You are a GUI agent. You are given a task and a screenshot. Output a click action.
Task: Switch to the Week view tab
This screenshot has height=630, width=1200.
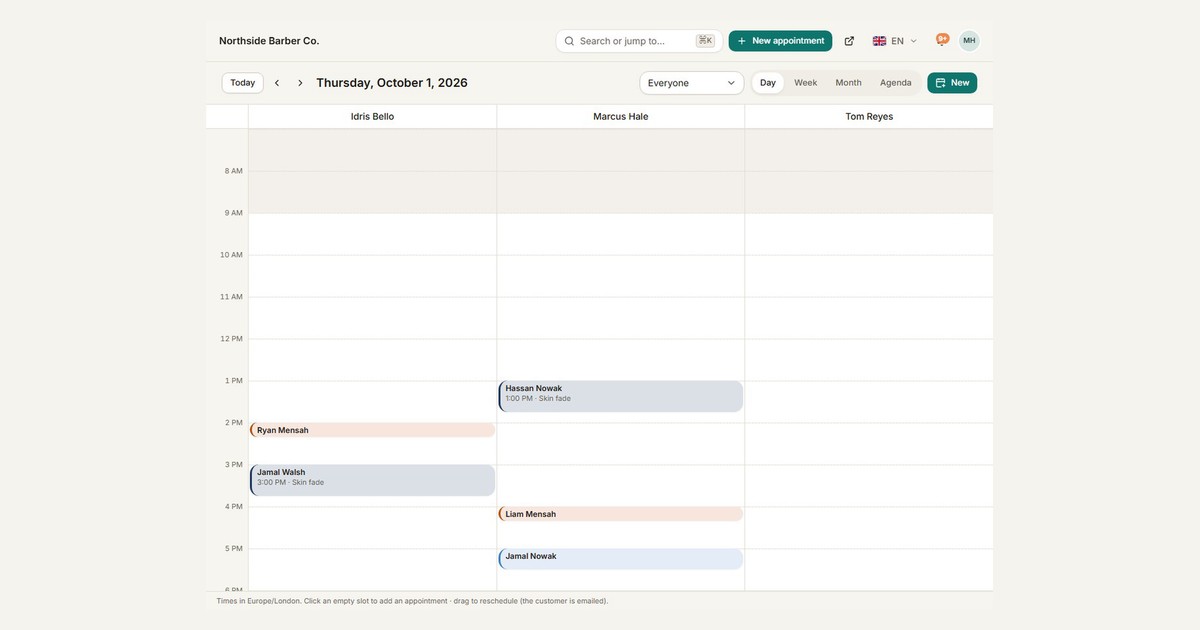(x=806, y=83)
